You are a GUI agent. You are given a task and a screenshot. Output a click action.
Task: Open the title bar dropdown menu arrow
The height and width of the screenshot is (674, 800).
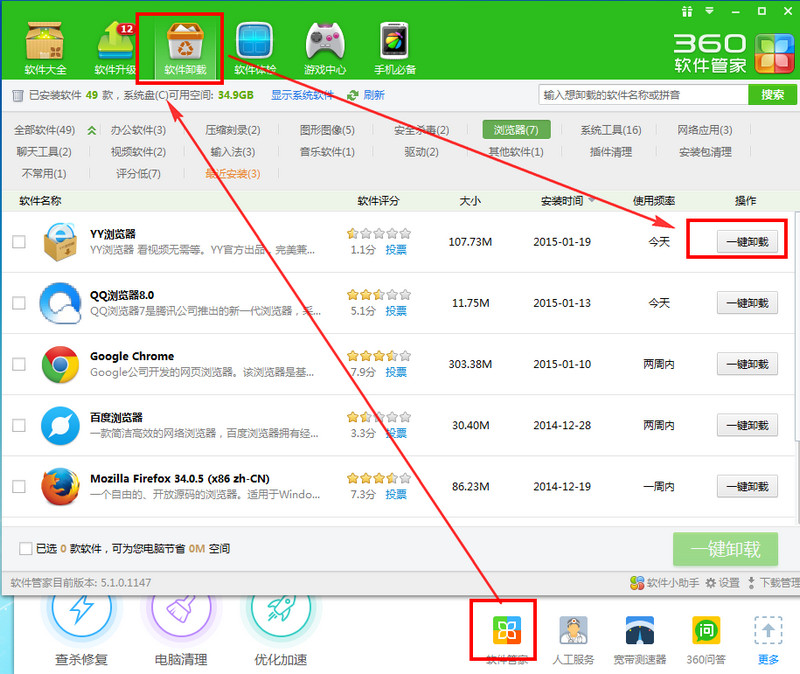click(709, 10)
